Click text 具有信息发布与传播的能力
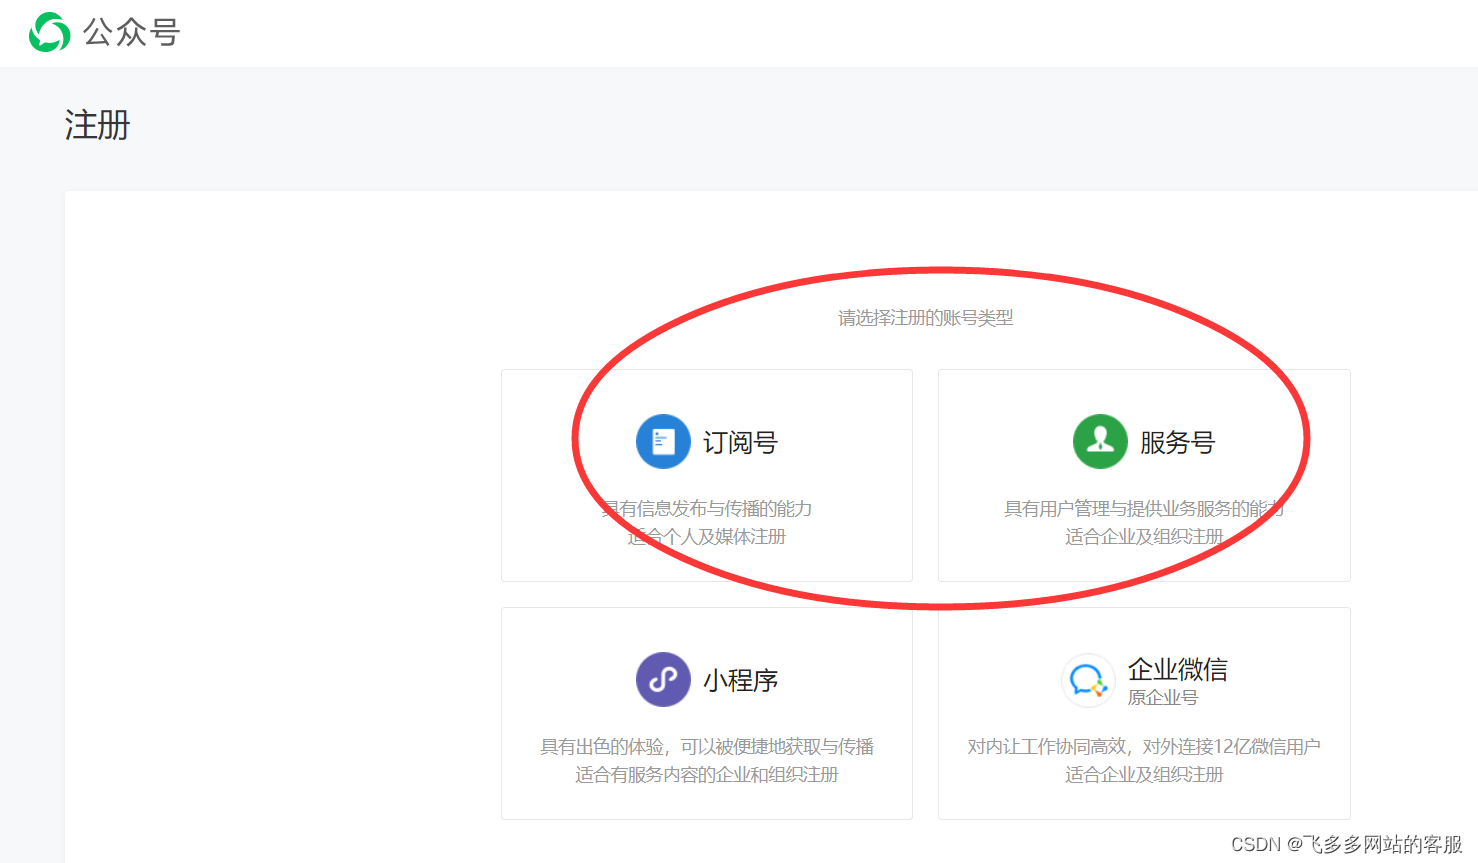 click(706, 508)
